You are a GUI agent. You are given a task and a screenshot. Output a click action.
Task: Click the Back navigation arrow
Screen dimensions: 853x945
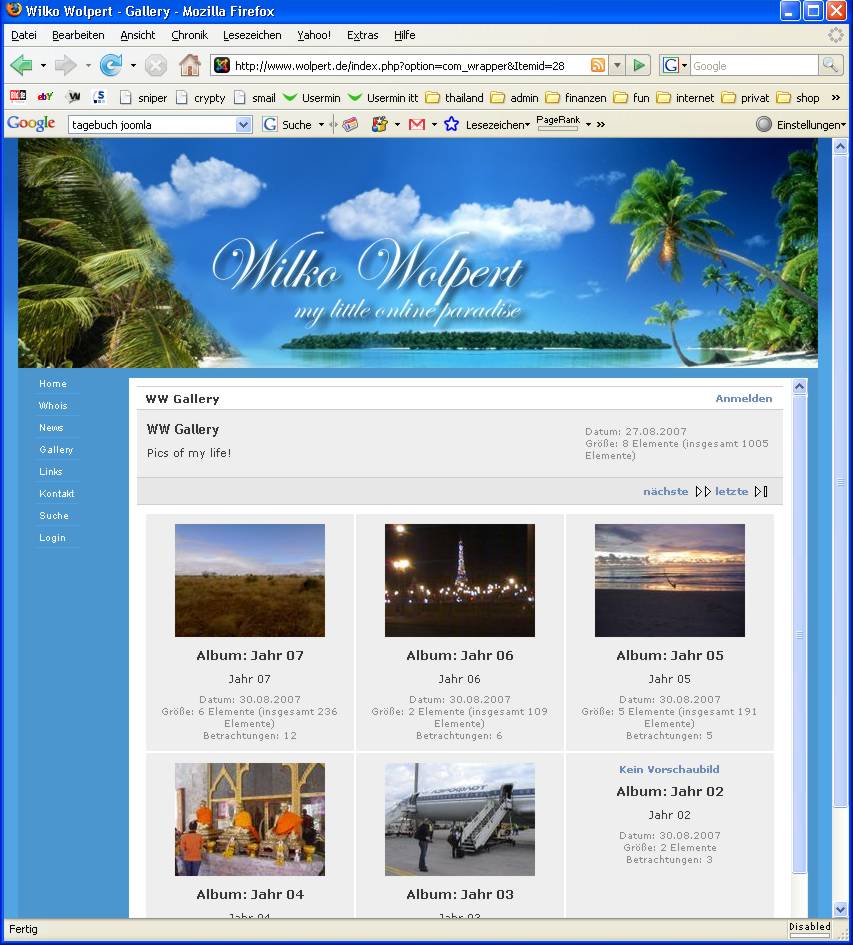[x=21, y=65]
